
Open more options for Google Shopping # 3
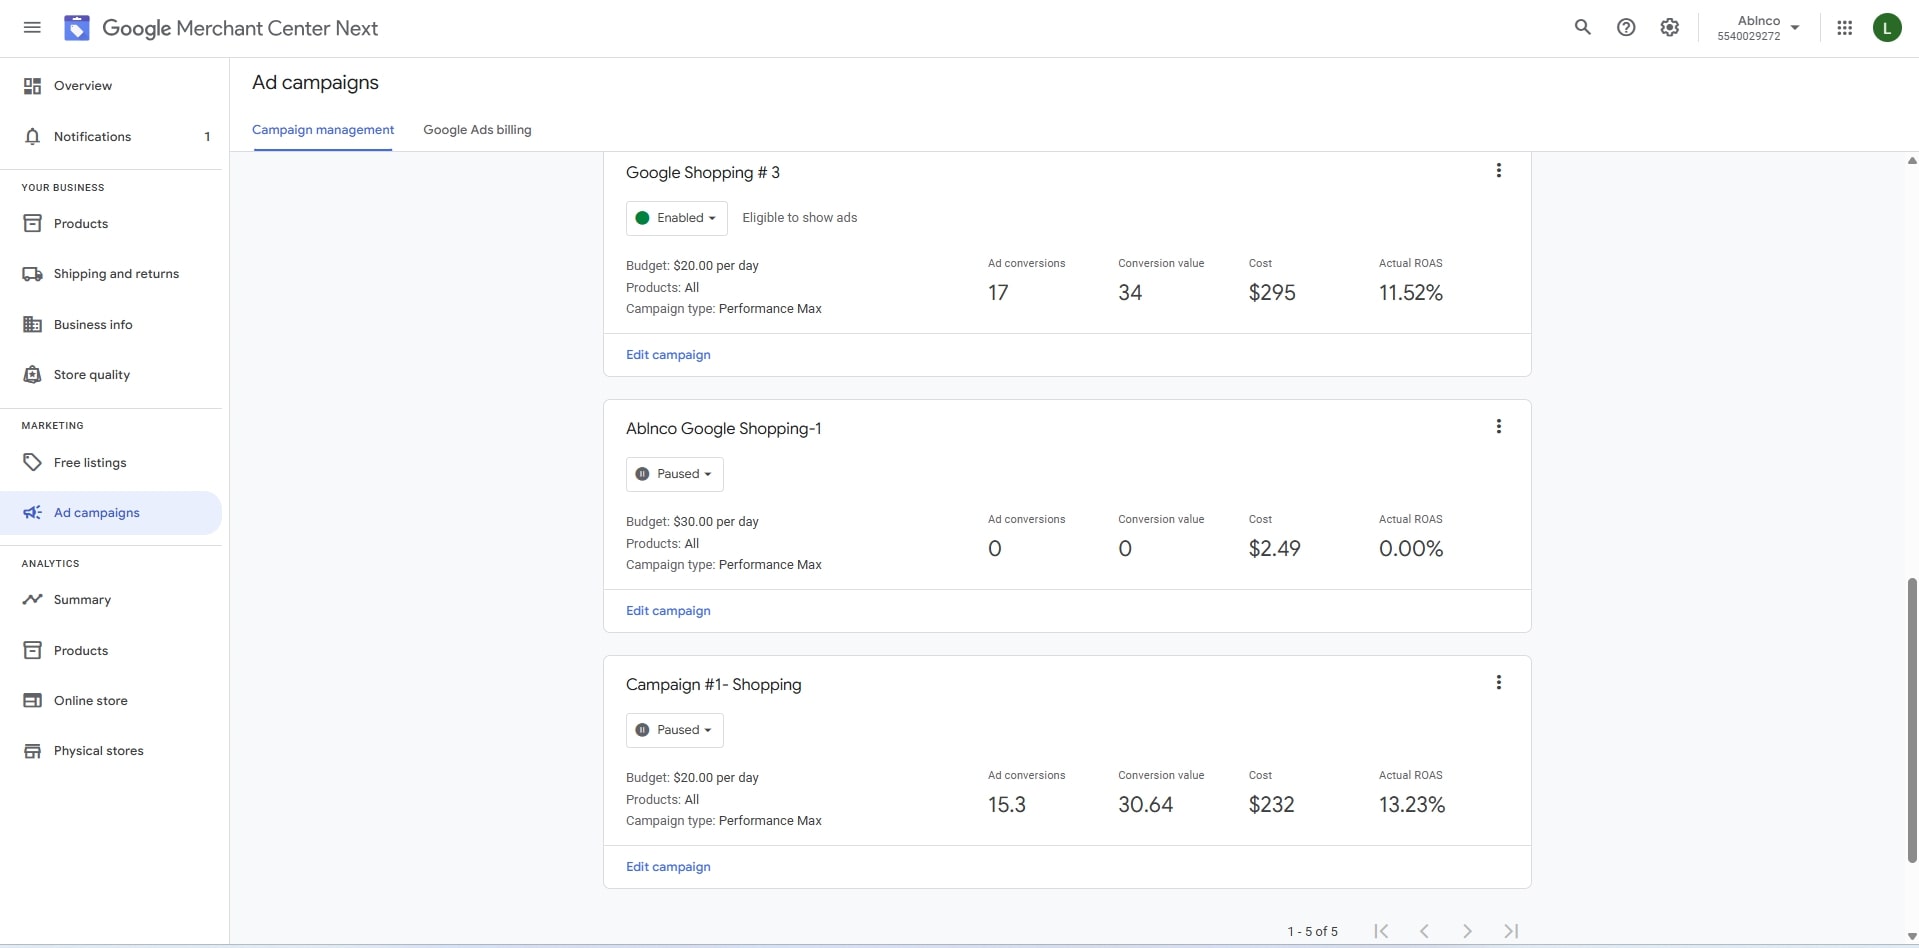[1498, 171]
